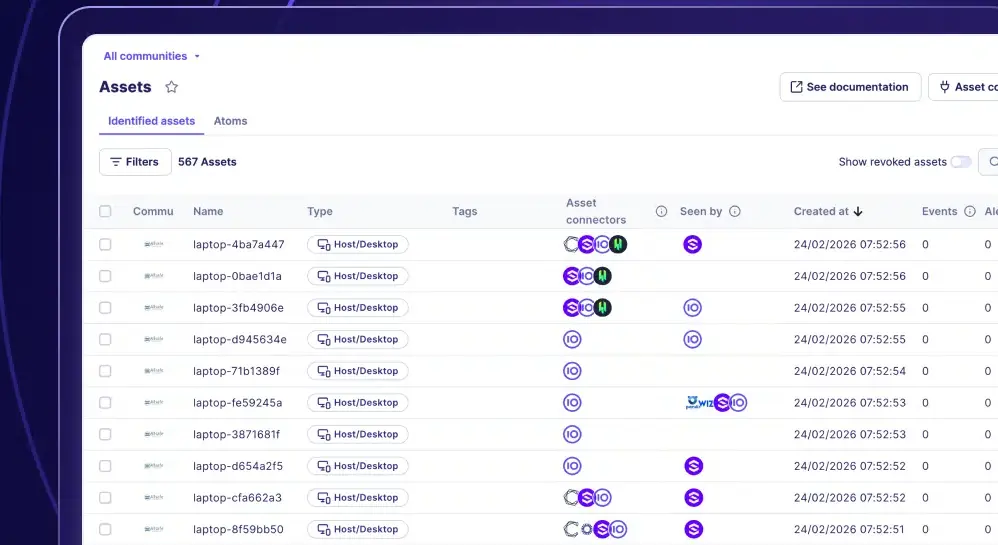This screenshot has width=998, height=545.
Task: Click Seen by icon for laptop-8f59bb50
Action: coord(693,529)
